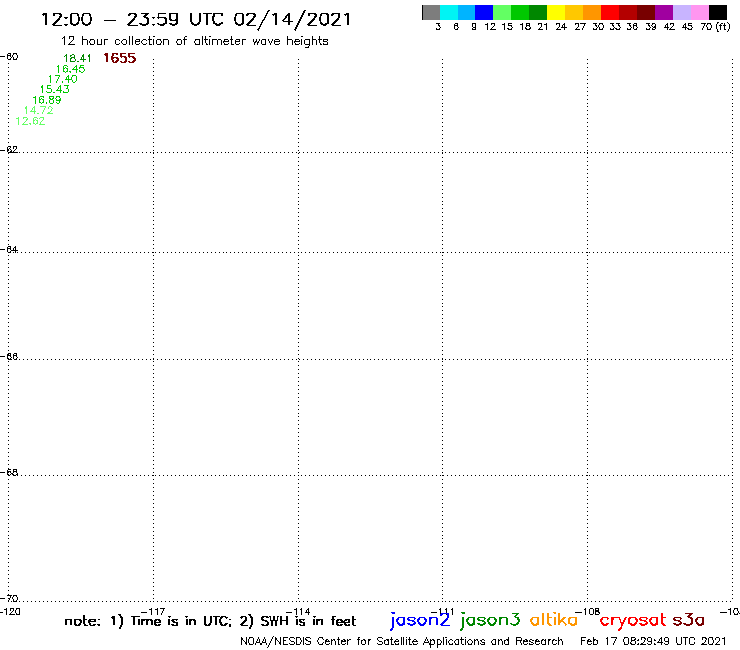Click the yellow swatch in the color scale
Image resolution: width=740 pixels, height=650 pixels.
[556, 12]
